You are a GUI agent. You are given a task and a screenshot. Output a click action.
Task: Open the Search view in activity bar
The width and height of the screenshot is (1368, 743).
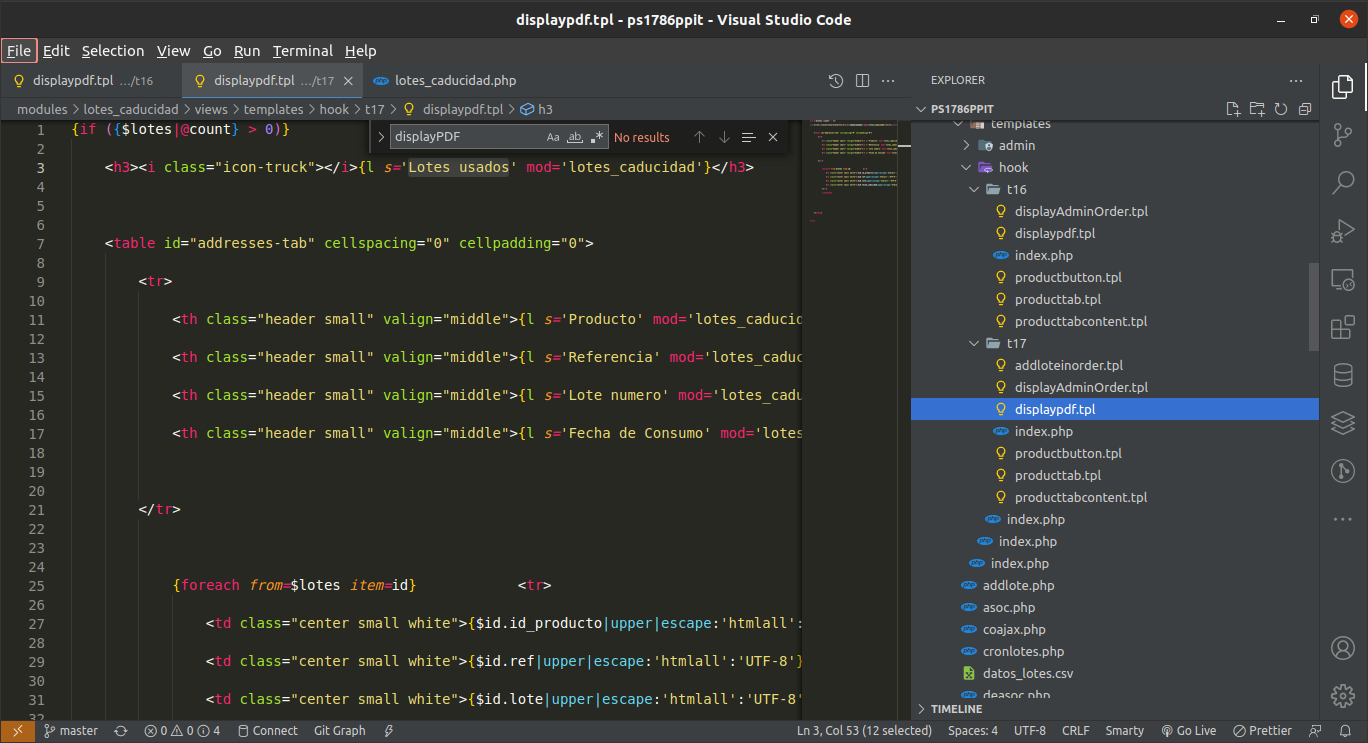(1342, 183)
